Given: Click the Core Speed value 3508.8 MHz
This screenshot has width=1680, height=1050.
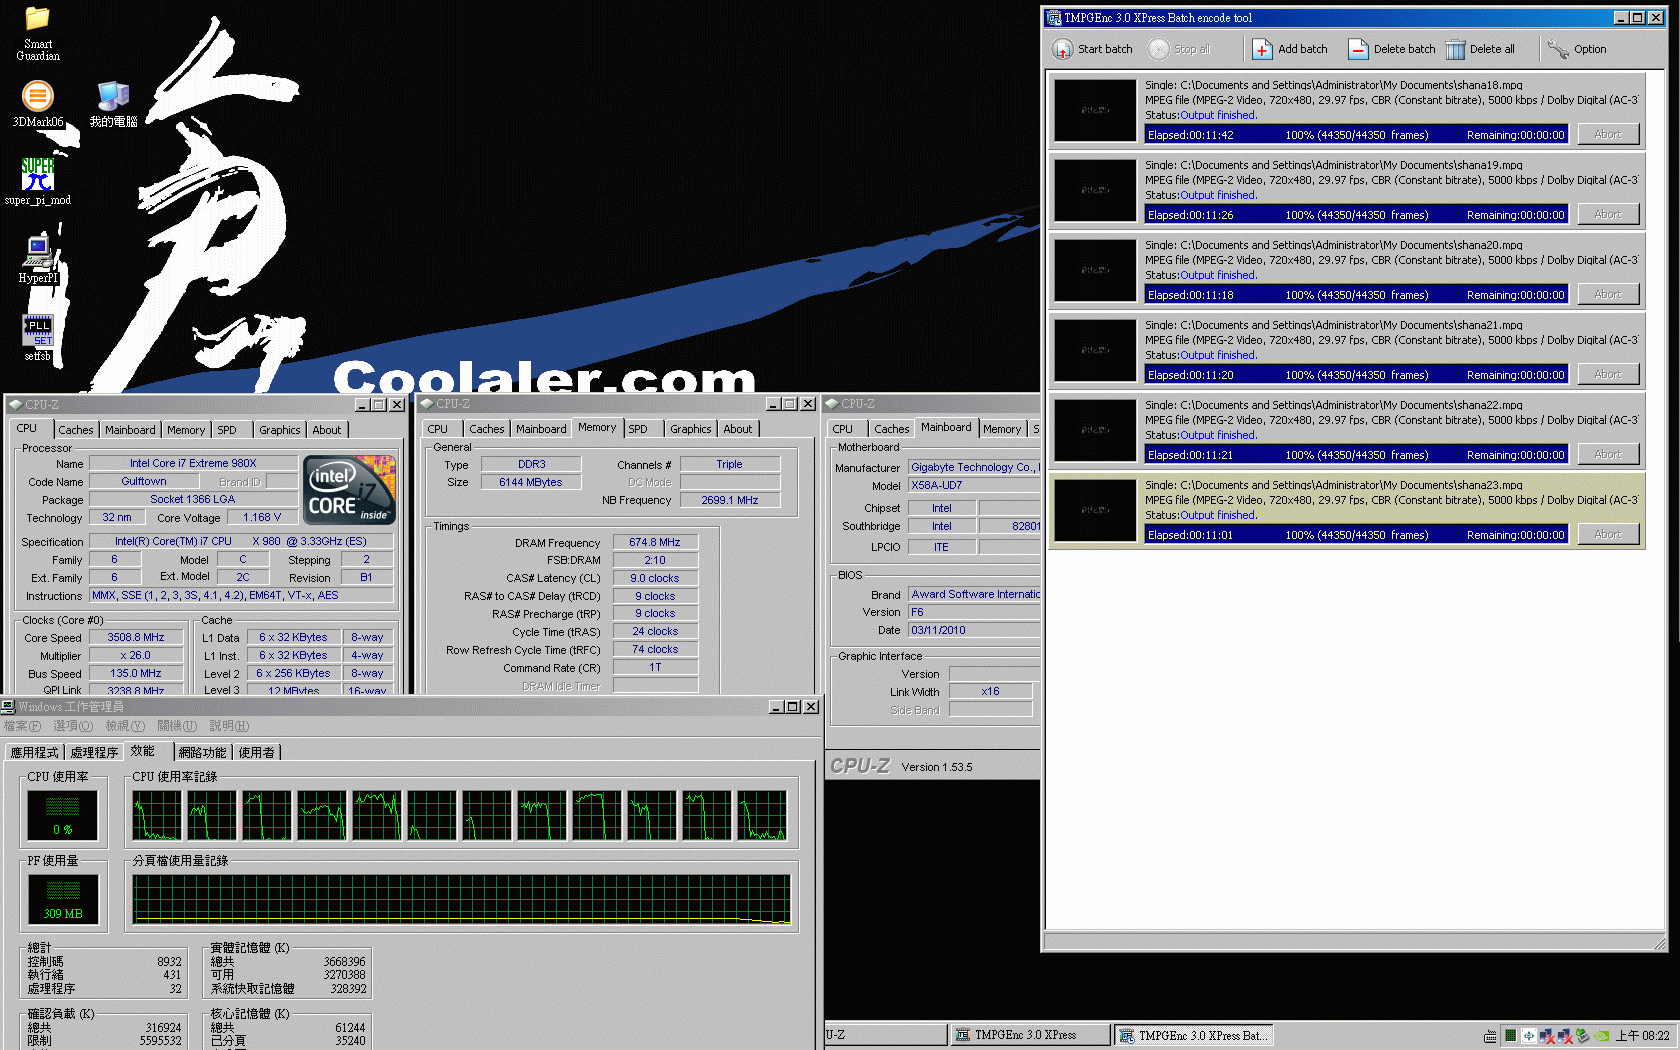Looking at the screenshot, I should tap(136, 637).
